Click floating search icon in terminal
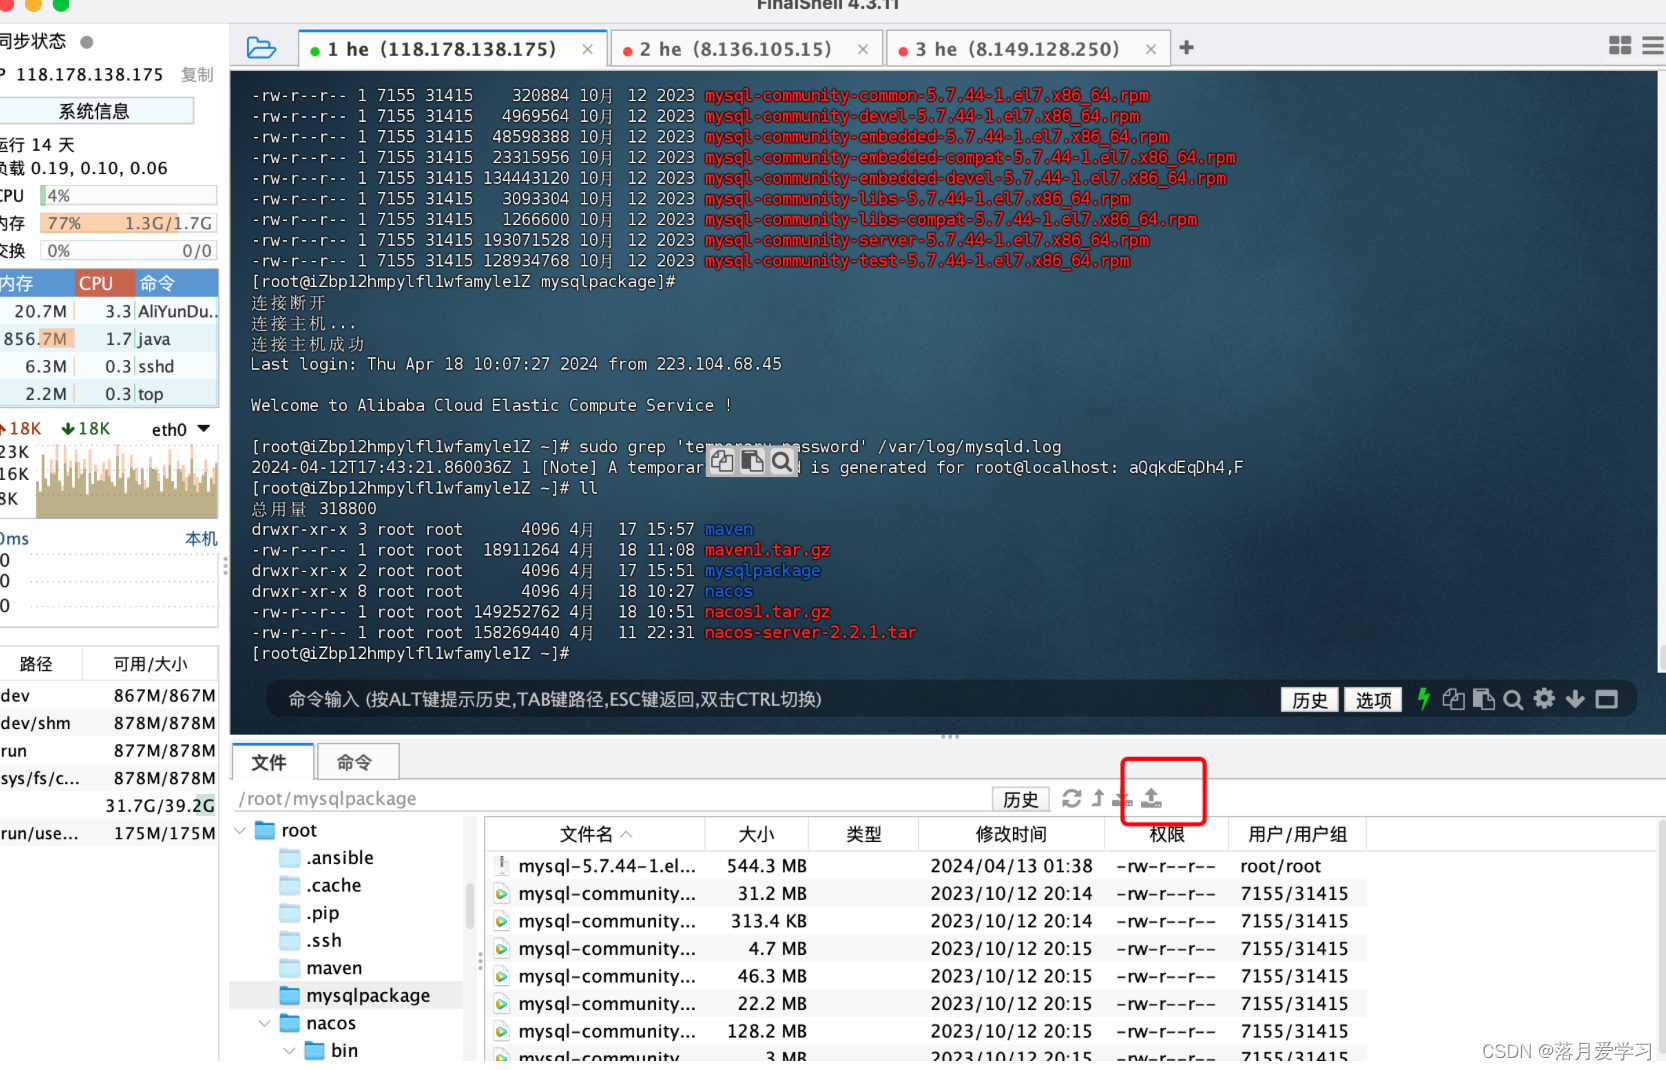Image resolution: width=1666 pixels, height=1070 pixels. (782, 461)
